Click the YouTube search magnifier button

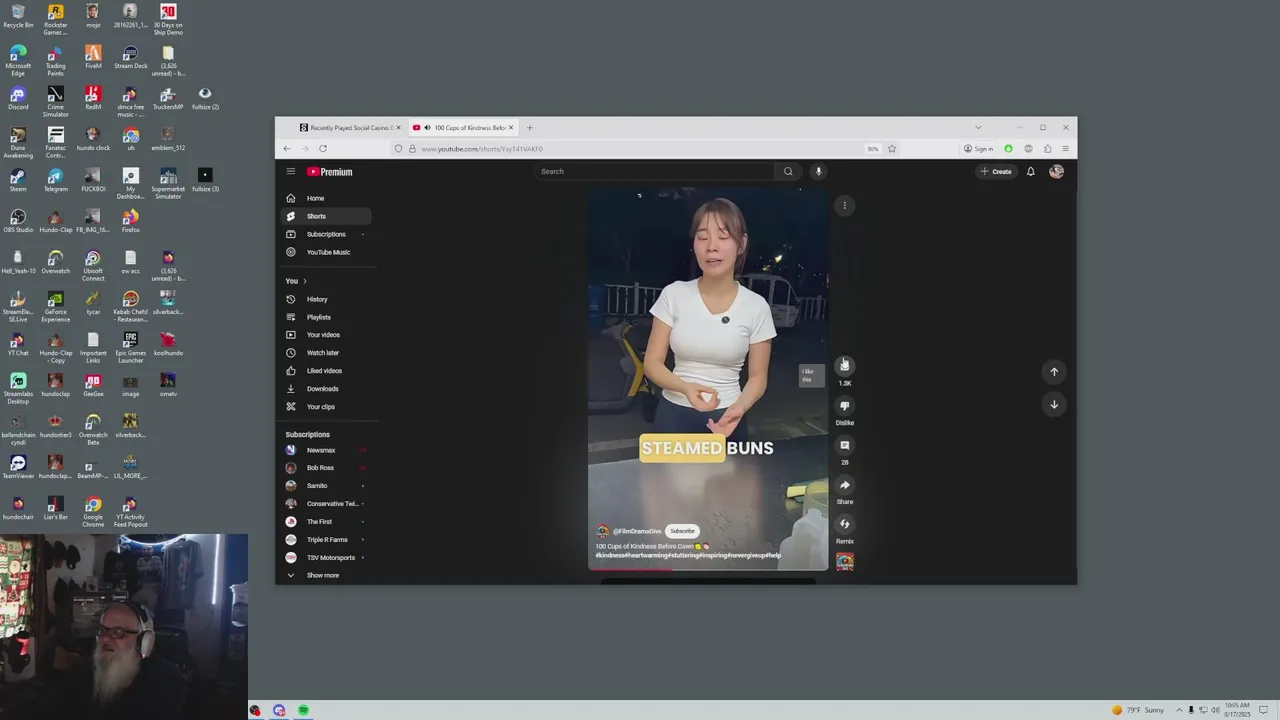pyautogui.click(x=788, y=172)
